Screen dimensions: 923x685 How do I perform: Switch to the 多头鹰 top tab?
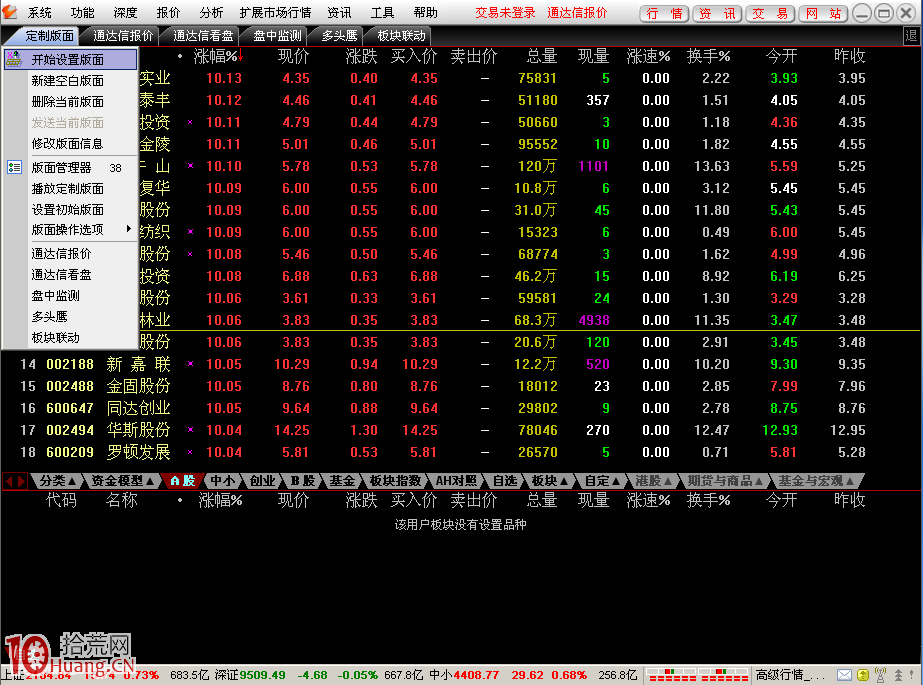pos(340,36)
